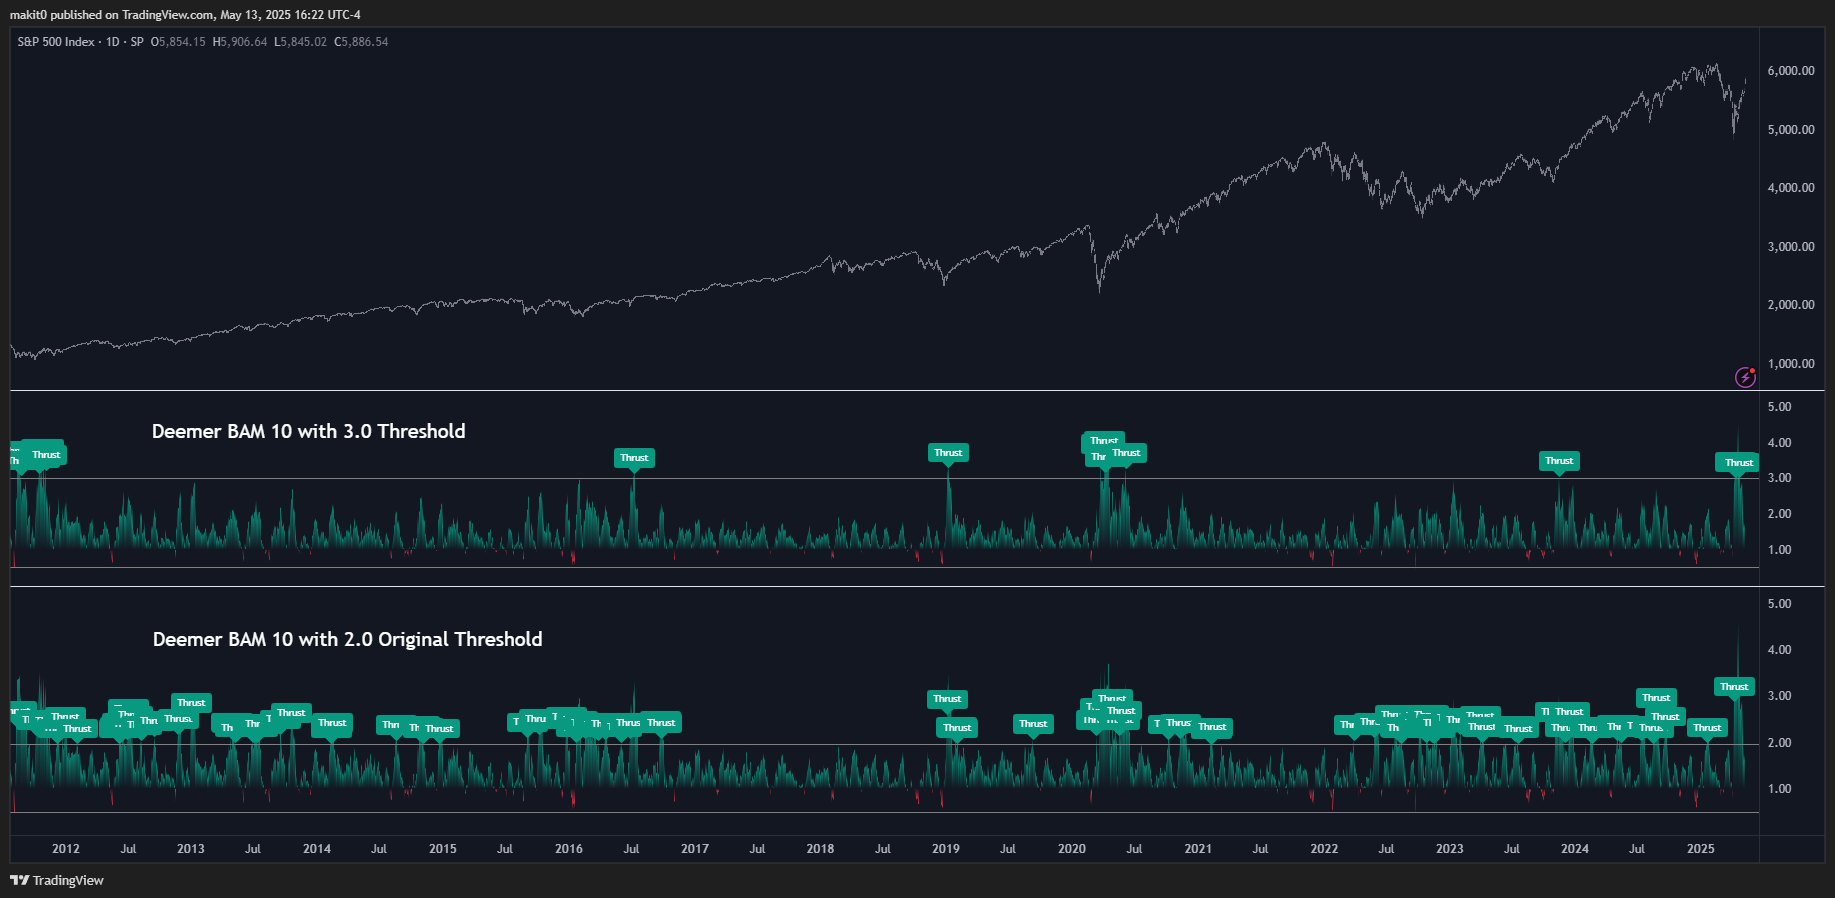Click the 2018 label on the time axis

click(820, 849)
